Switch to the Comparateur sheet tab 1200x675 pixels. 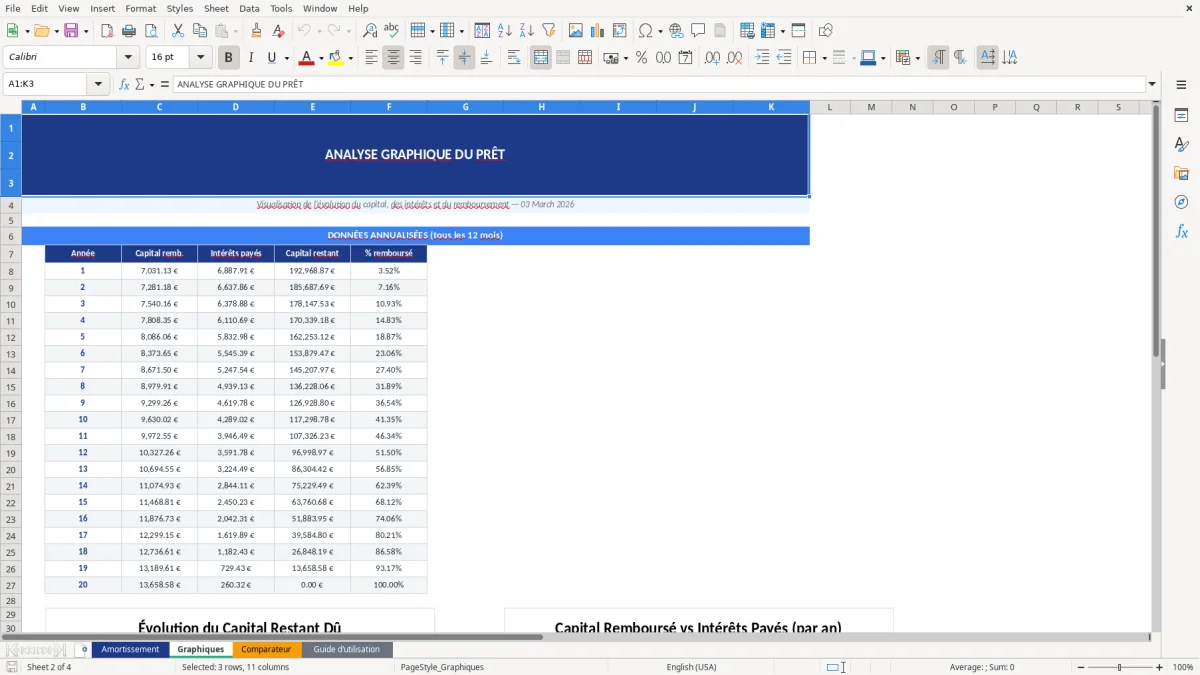point(267,649)
